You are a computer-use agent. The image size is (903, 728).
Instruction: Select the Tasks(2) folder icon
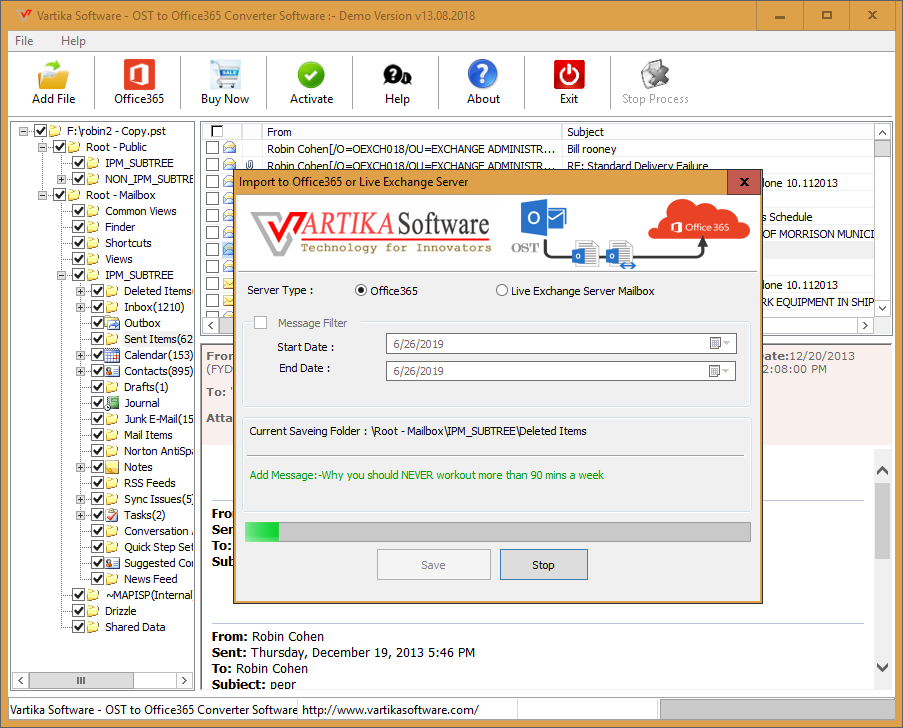[113, 515]
